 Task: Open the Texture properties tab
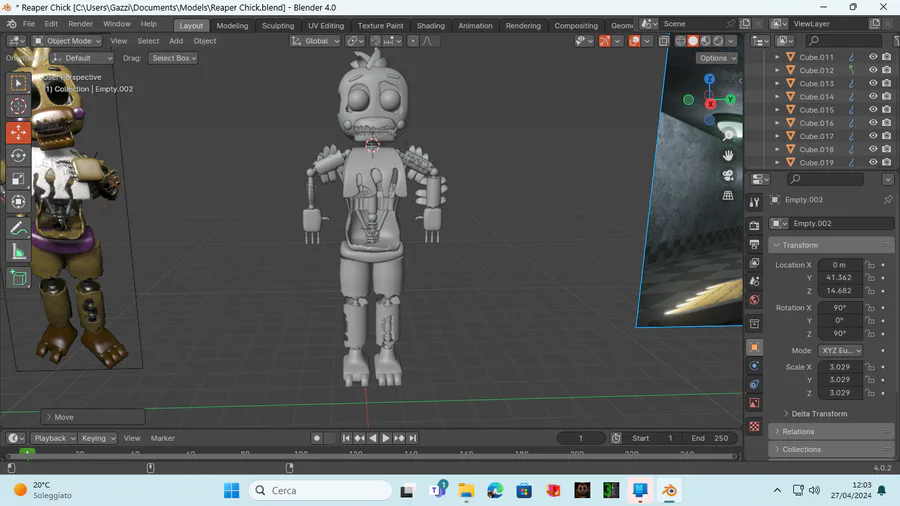click(x=754, y=426)
